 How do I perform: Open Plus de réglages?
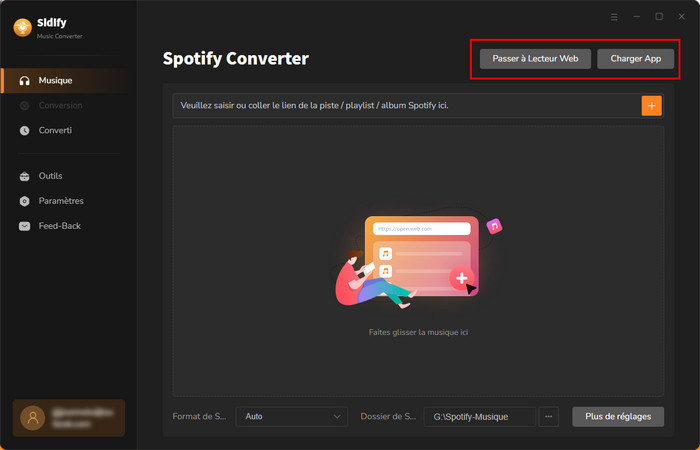tap(618, 416)
